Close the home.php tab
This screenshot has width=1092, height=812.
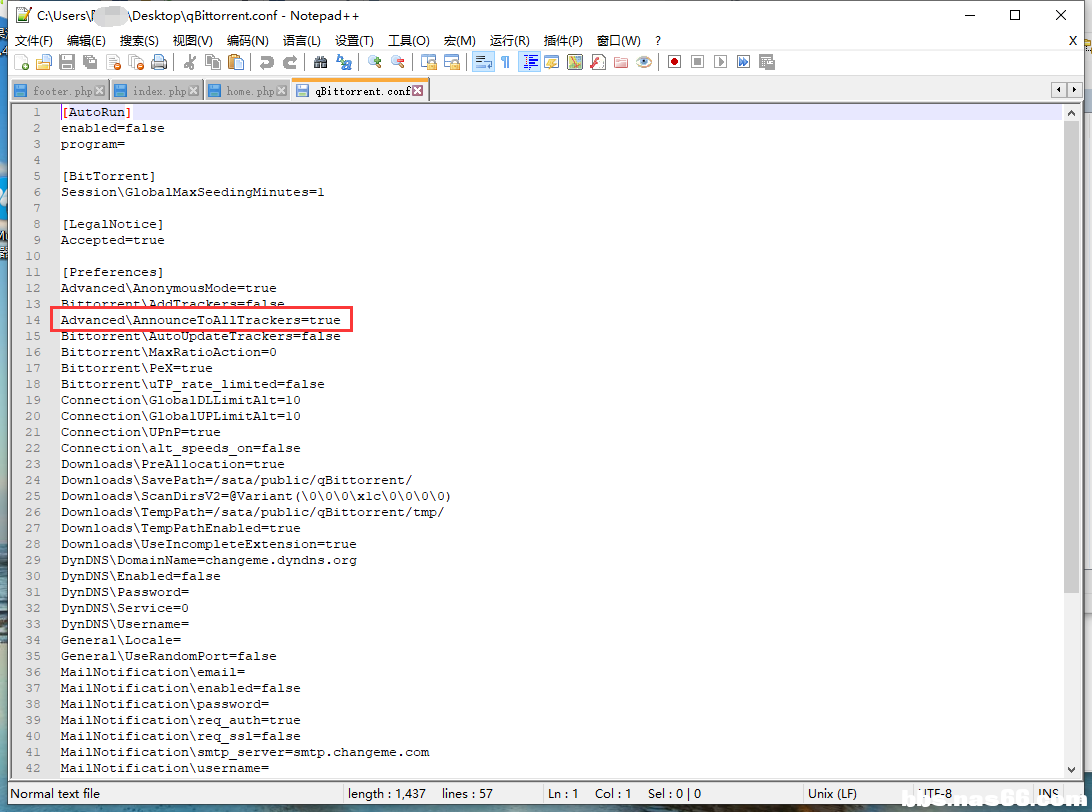(281, 91)
